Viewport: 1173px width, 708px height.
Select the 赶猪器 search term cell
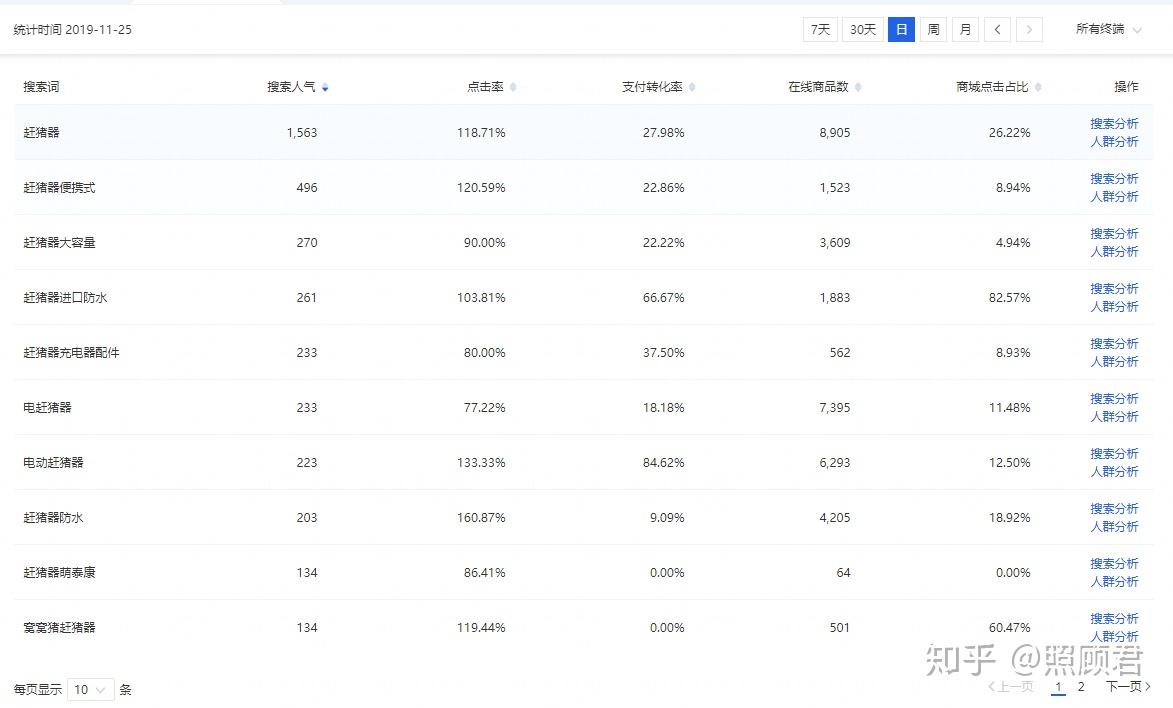[41, 132]
